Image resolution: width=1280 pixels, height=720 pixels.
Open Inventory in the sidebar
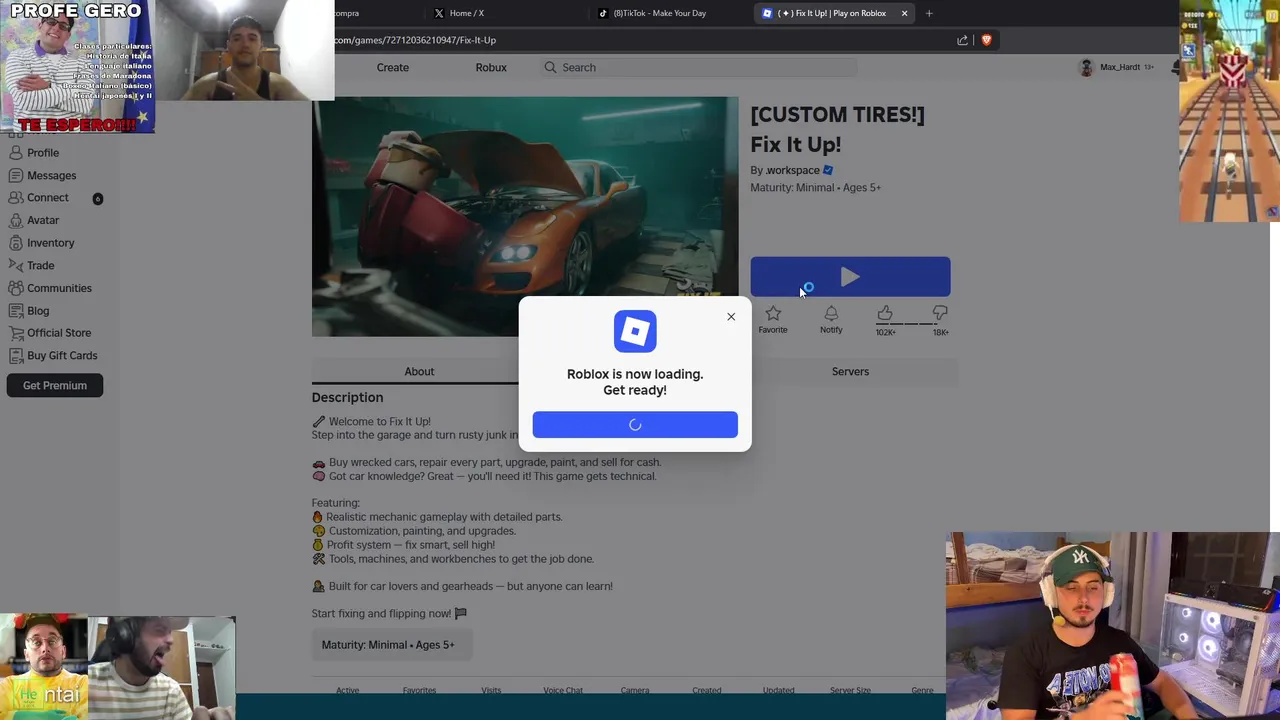[x=50, y=243]
